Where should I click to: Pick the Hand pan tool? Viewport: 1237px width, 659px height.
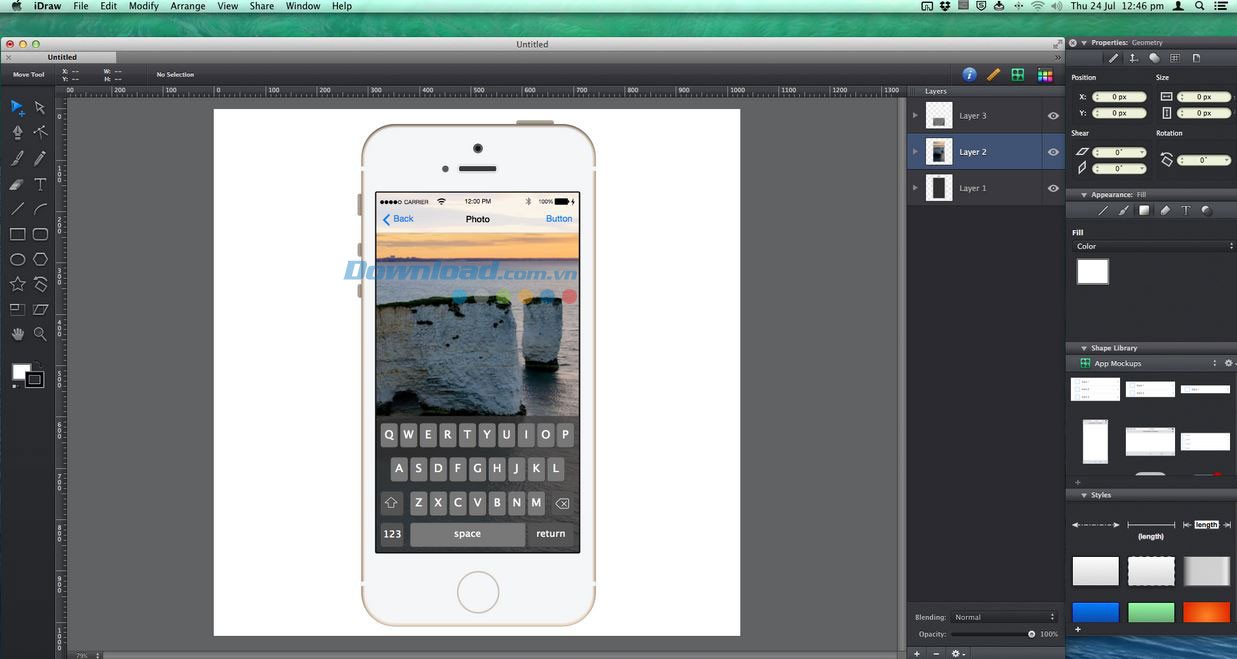(17, 334)
